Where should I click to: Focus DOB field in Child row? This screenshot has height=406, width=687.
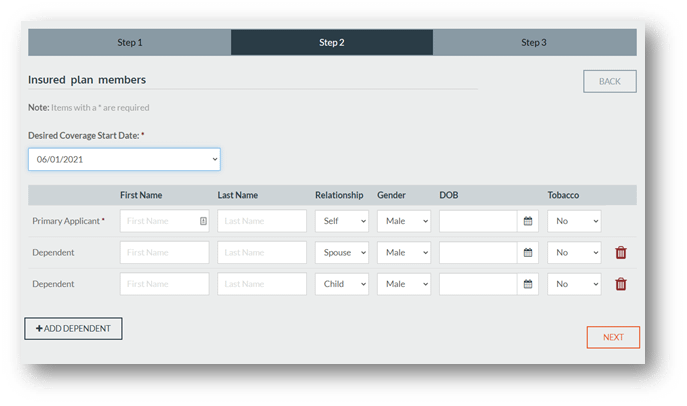[x=478, y=284]
